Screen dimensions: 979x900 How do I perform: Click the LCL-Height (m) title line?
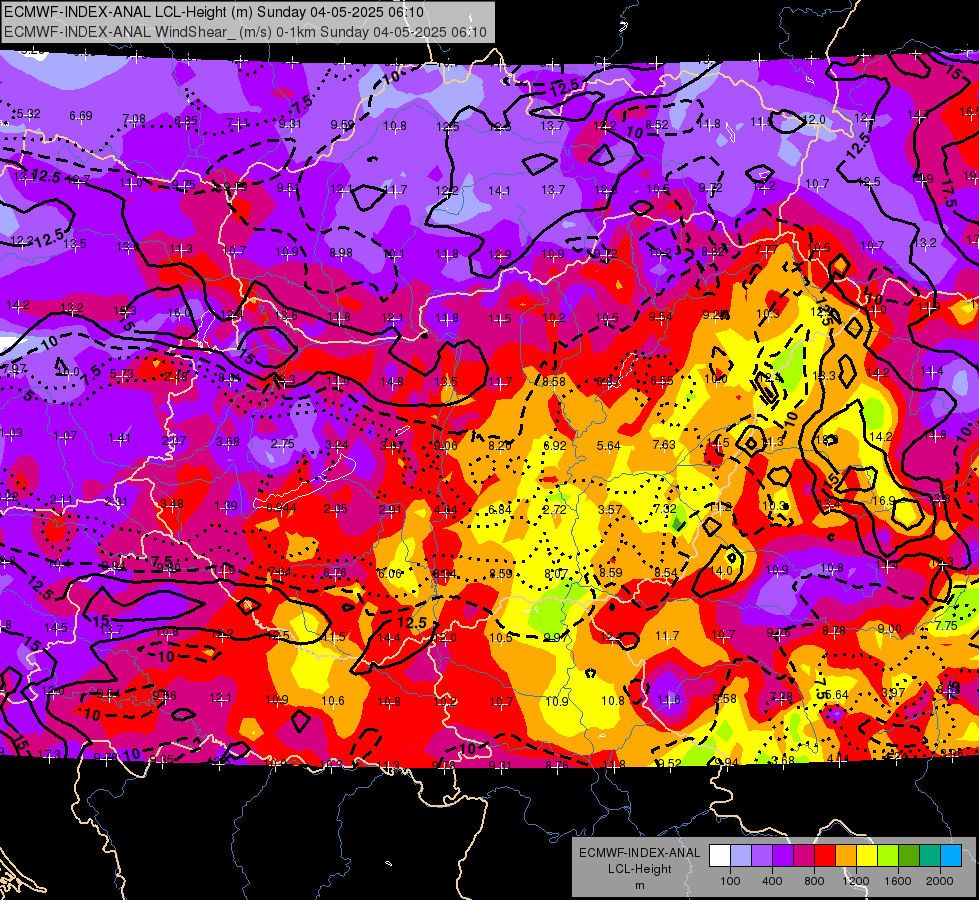point(214,12)
